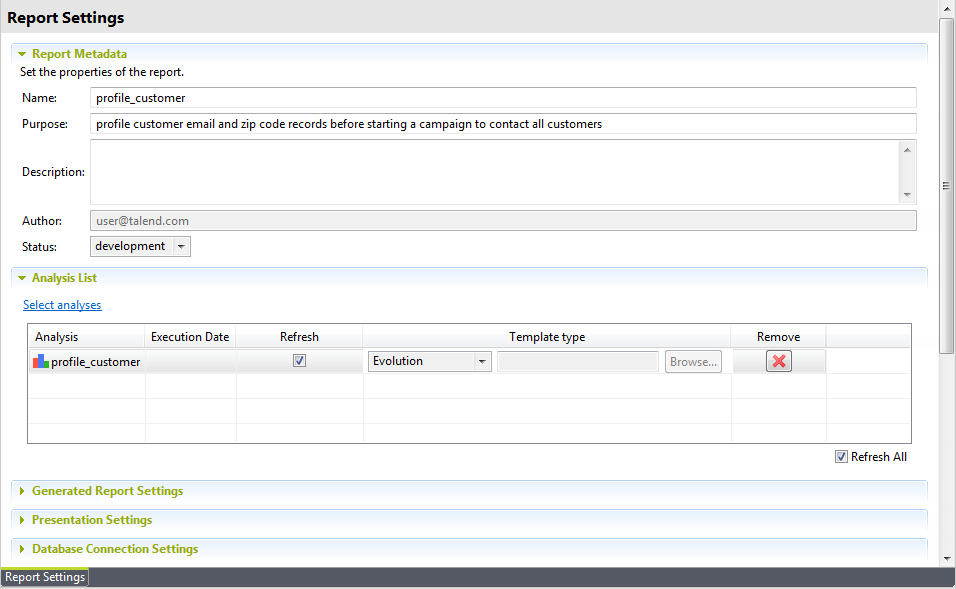956x589 pixels.
Task: Click the Analysis column header
Action: [x=86, y=337]
